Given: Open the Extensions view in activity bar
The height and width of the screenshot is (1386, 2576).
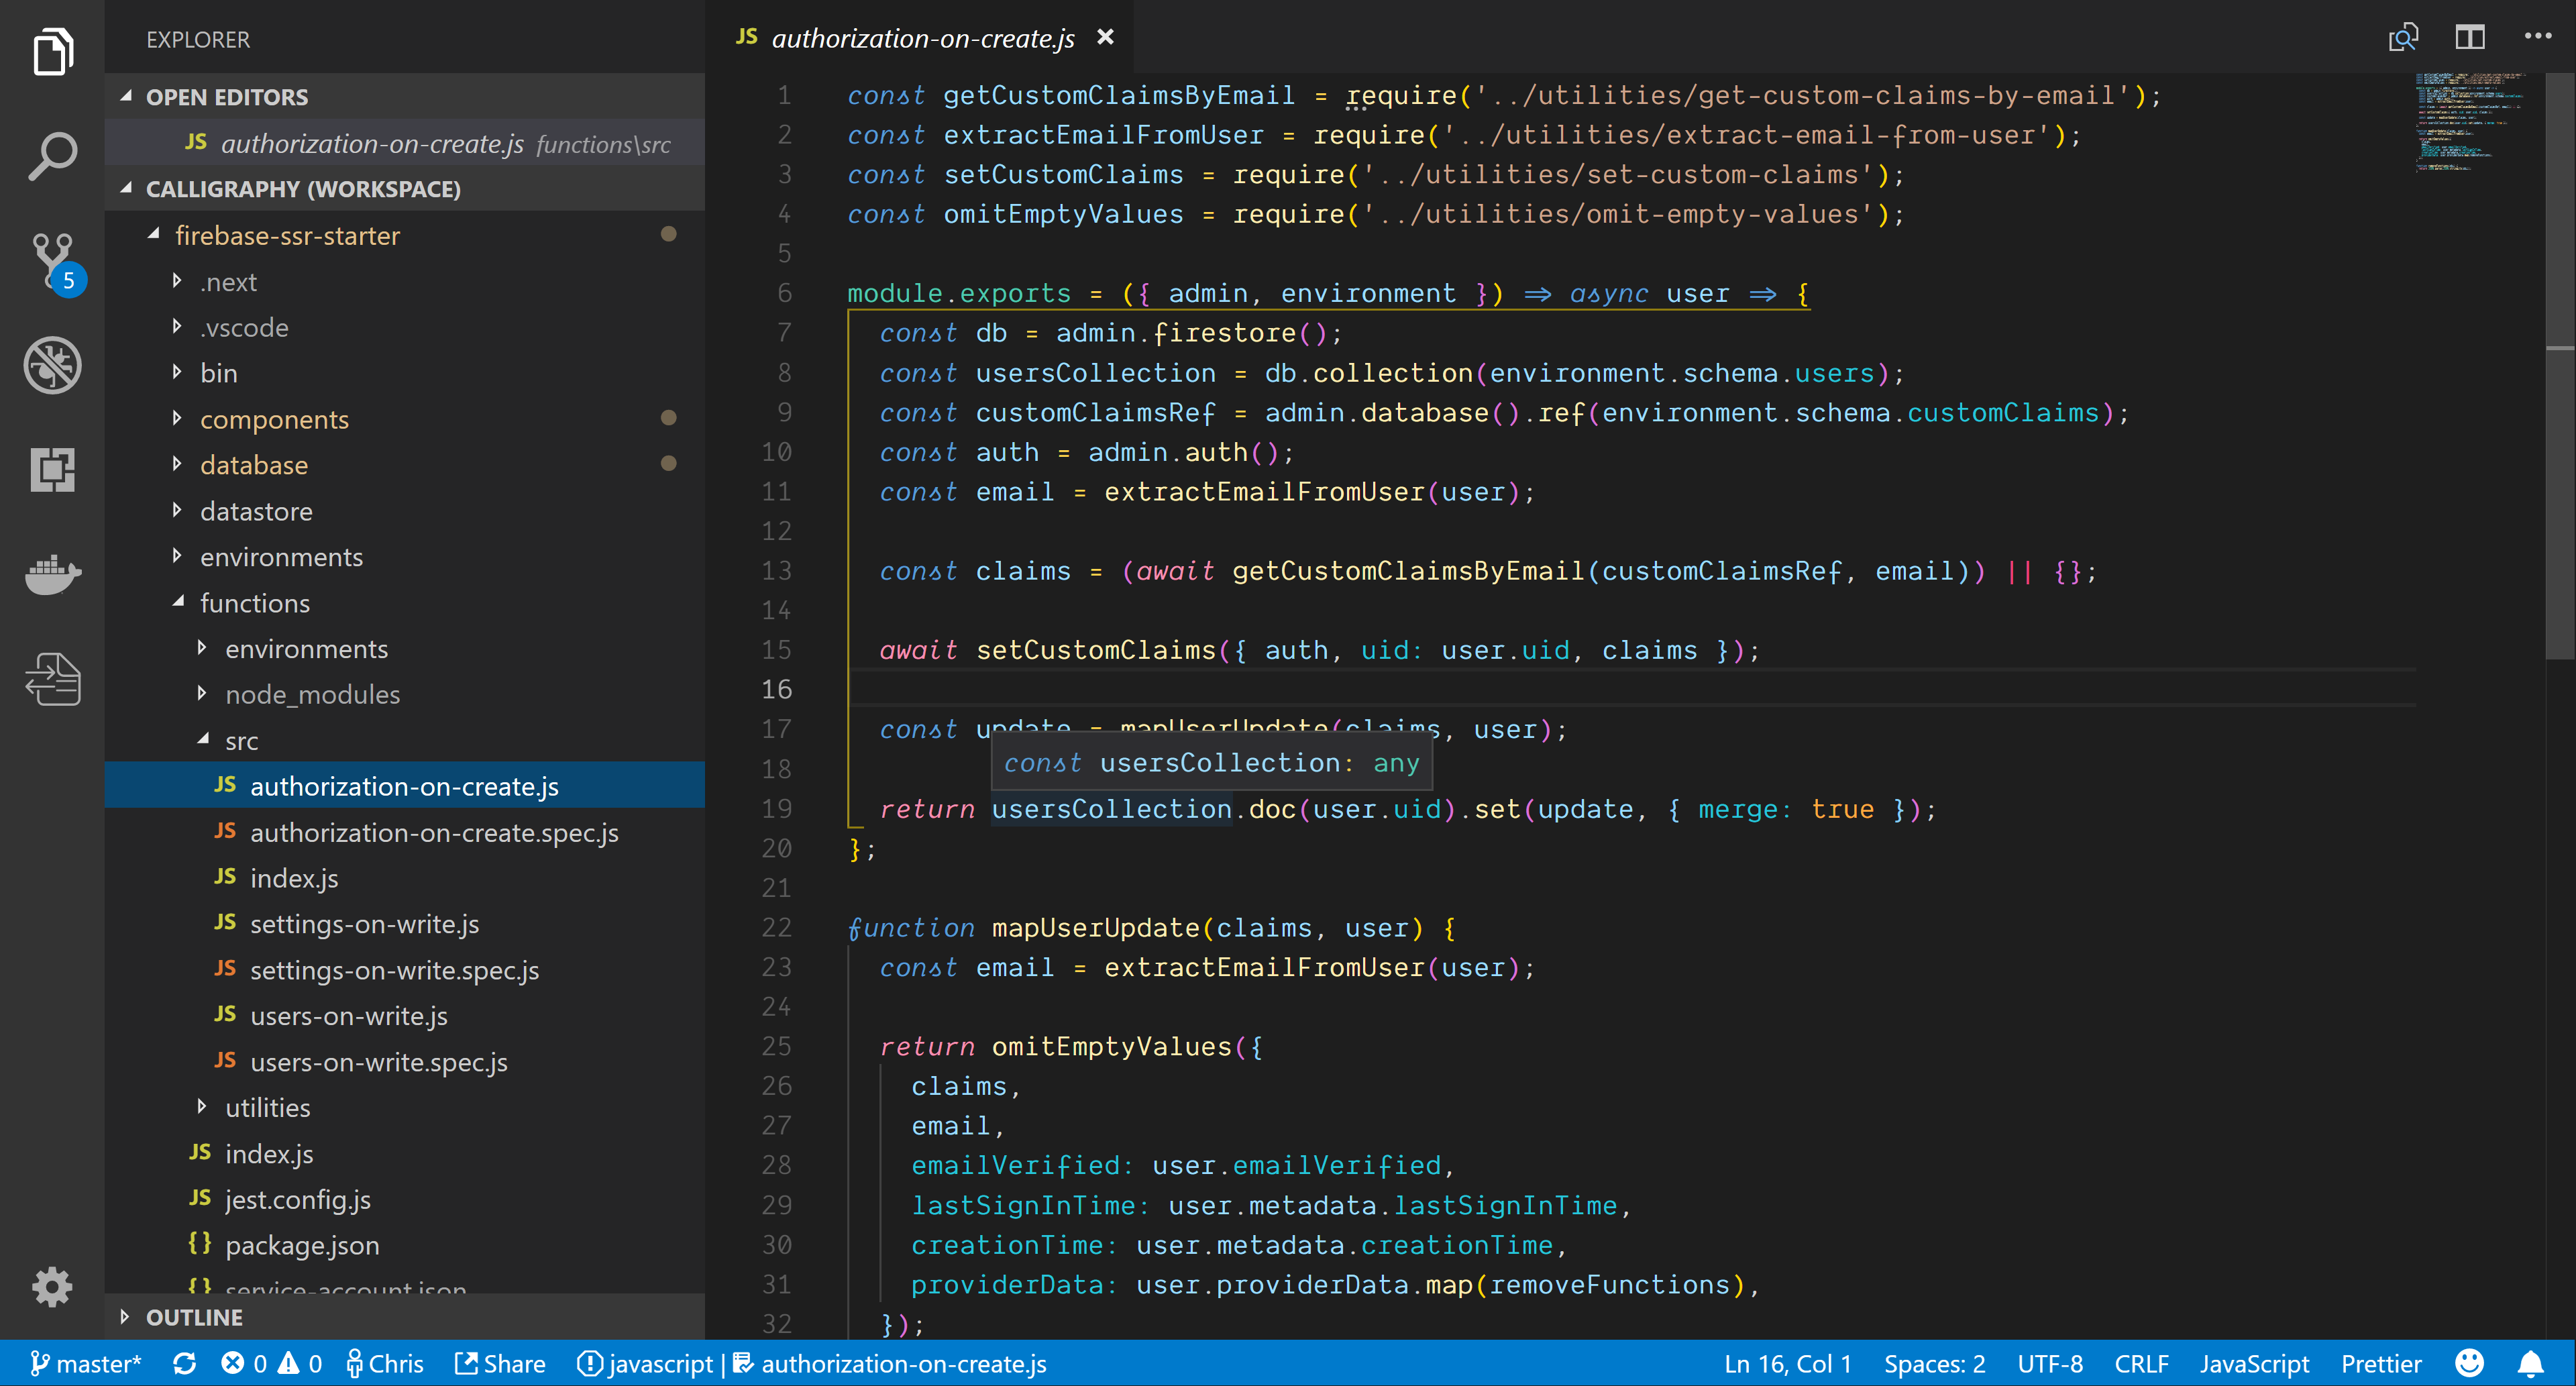Looking at the screenshot, I should tap(52, 470).
